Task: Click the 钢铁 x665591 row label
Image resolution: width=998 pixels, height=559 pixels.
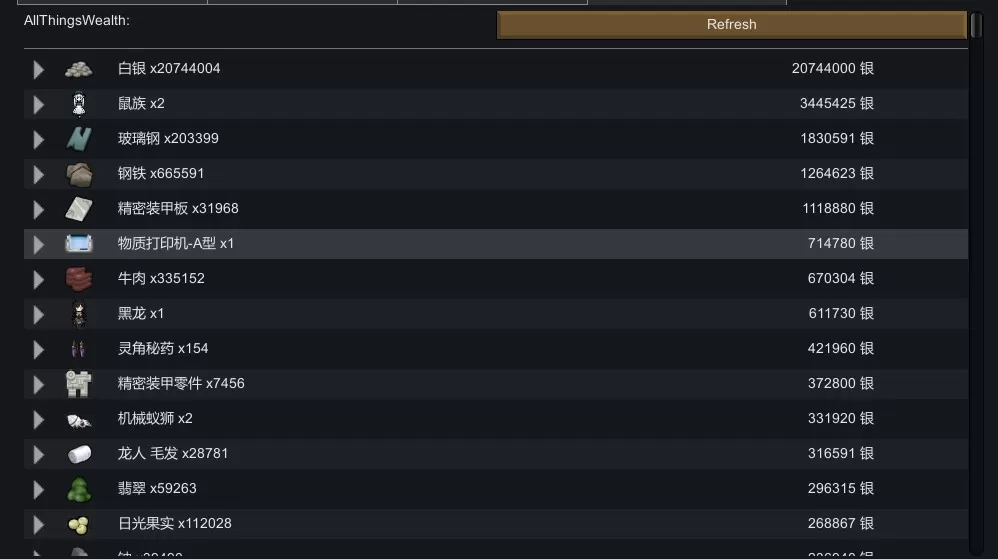Action: click(161, 173)
